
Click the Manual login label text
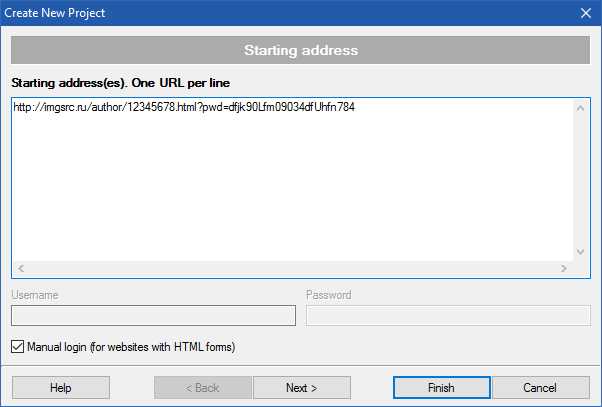(x=131, y=347)
